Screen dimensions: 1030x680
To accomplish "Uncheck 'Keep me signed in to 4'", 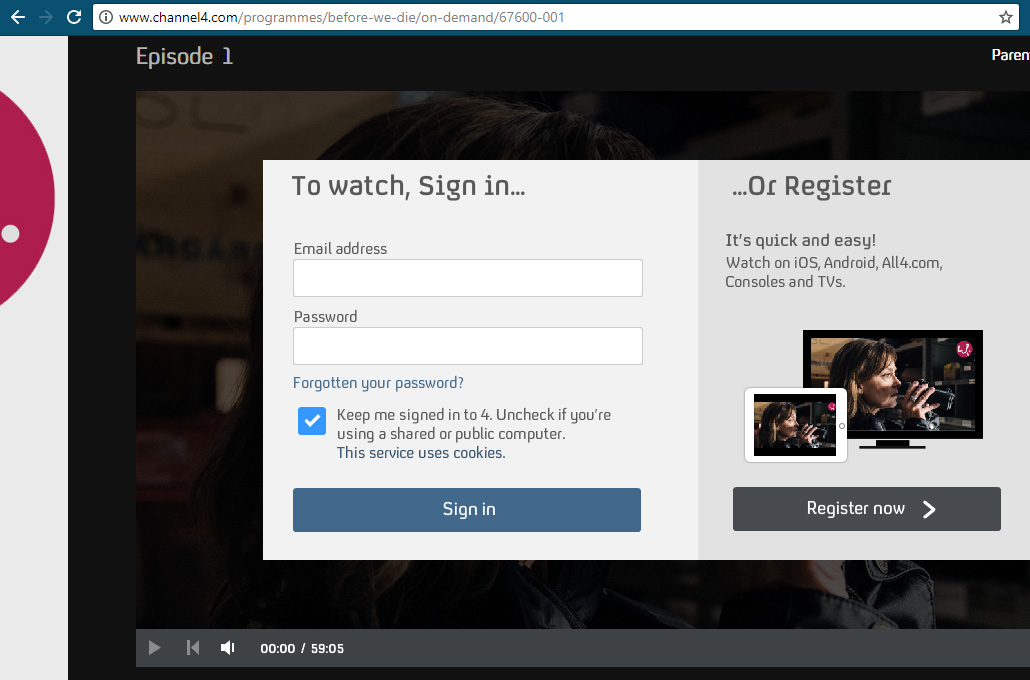I will tap(312, 421).
